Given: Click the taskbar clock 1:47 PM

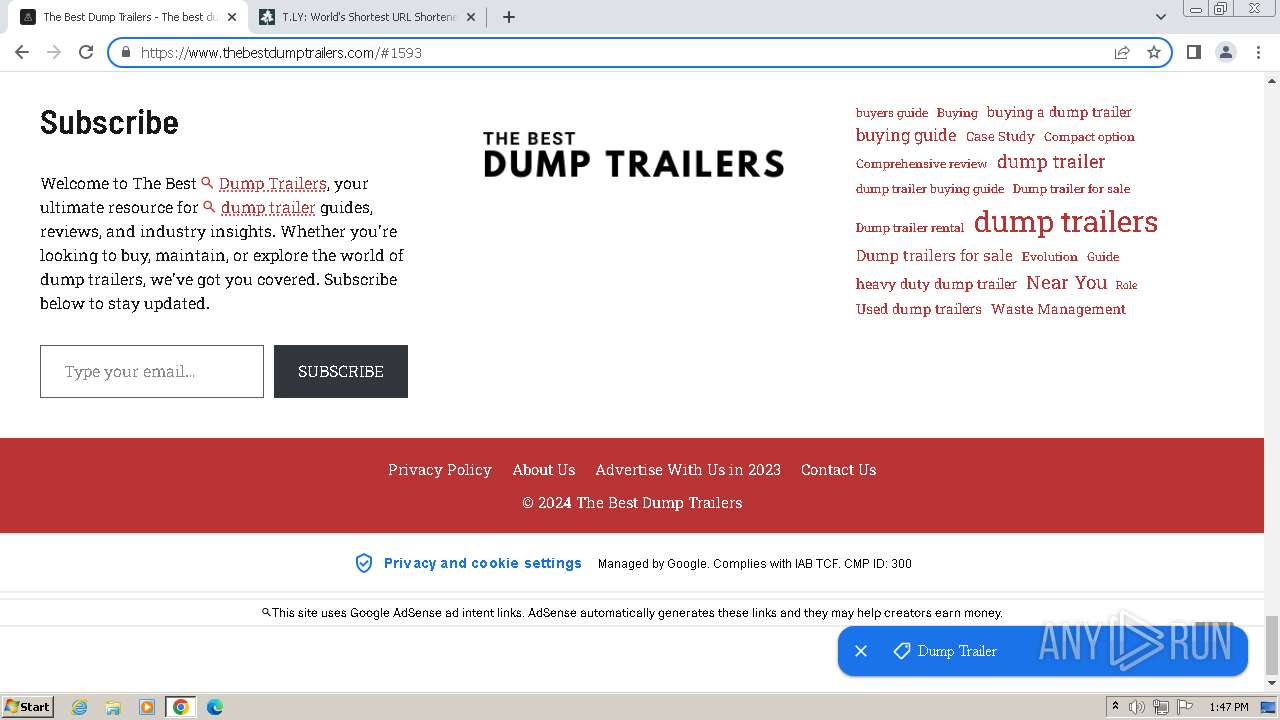Looking at the screenshot, I should (x=1228, y=707).
